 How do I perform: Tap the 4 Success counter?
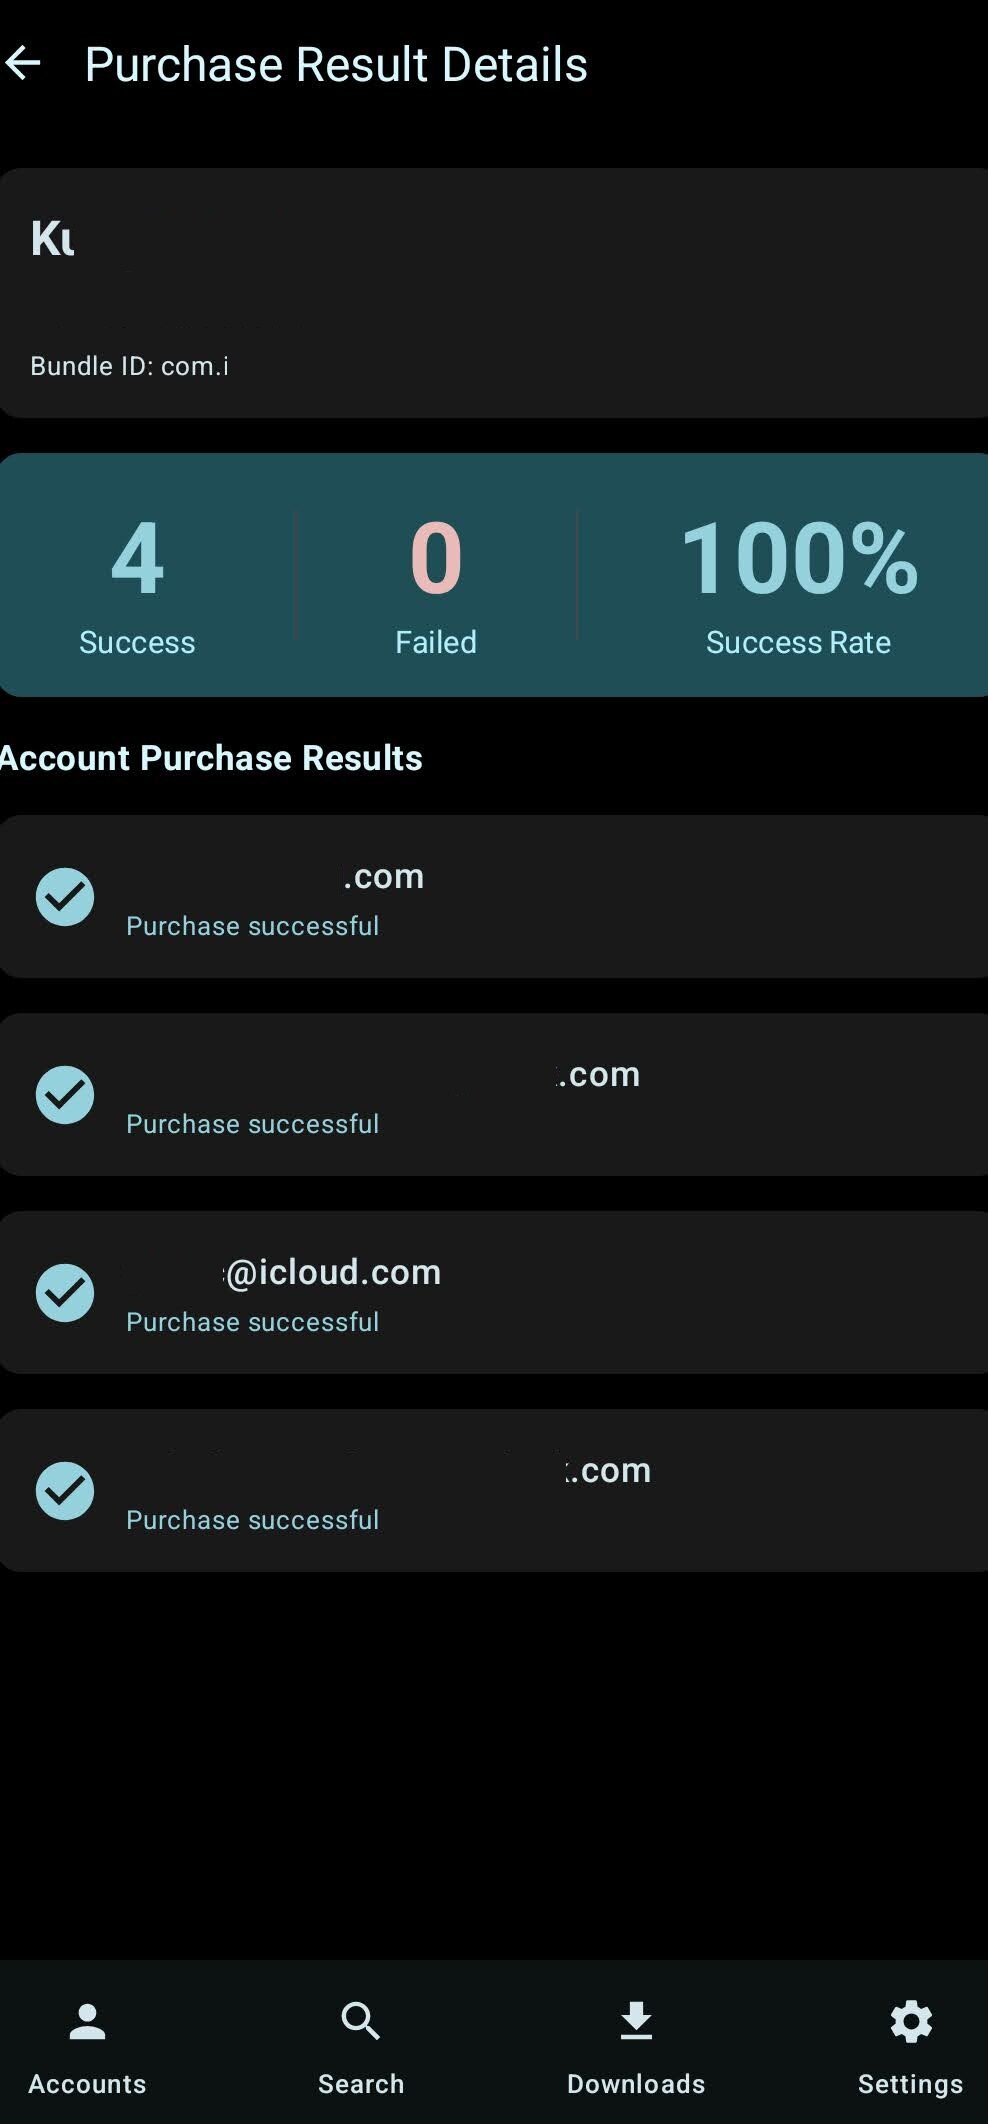tap(137, 559)
